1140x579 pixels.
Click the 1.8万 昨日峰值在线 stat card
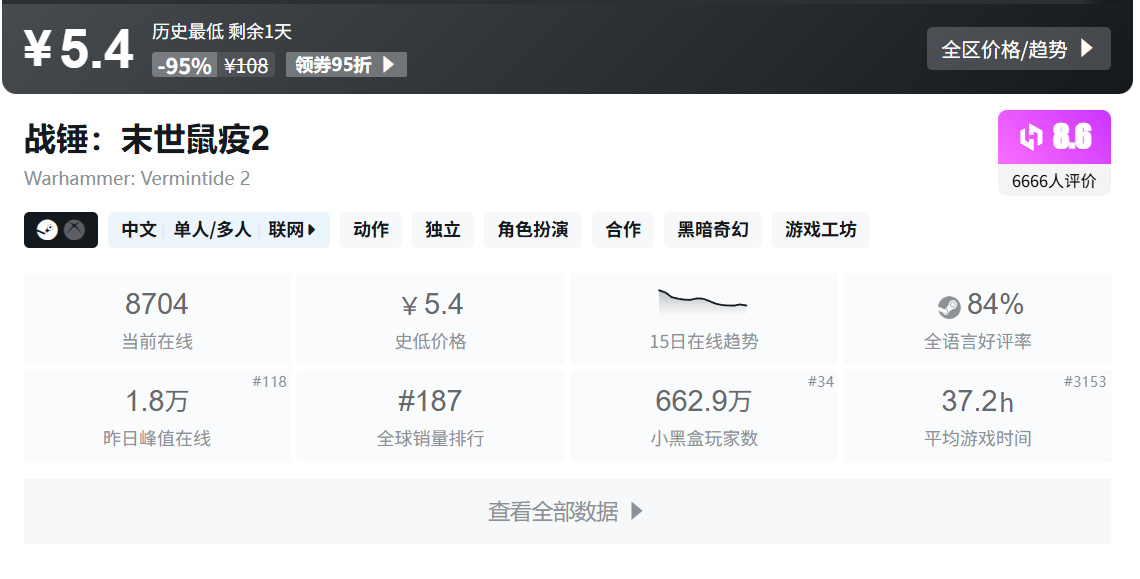pyautogui.click(x=157, y=416)
